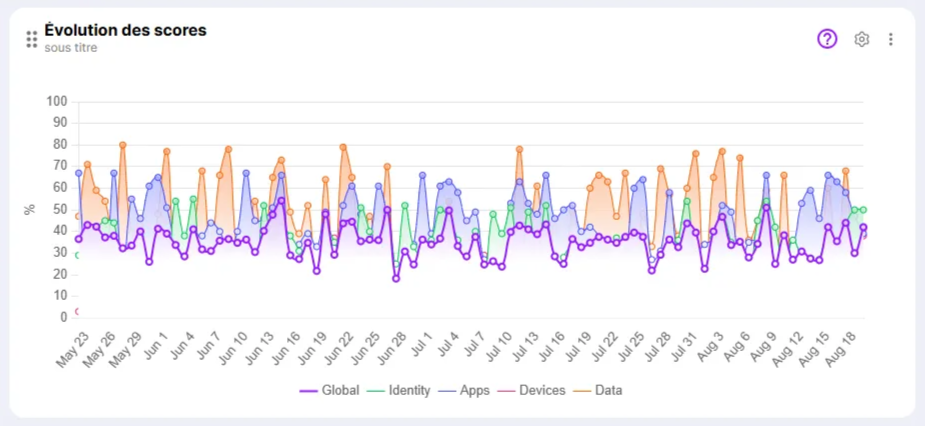
Task: Toggle the Devices series legend entry
Action: (x=542, y=390)
